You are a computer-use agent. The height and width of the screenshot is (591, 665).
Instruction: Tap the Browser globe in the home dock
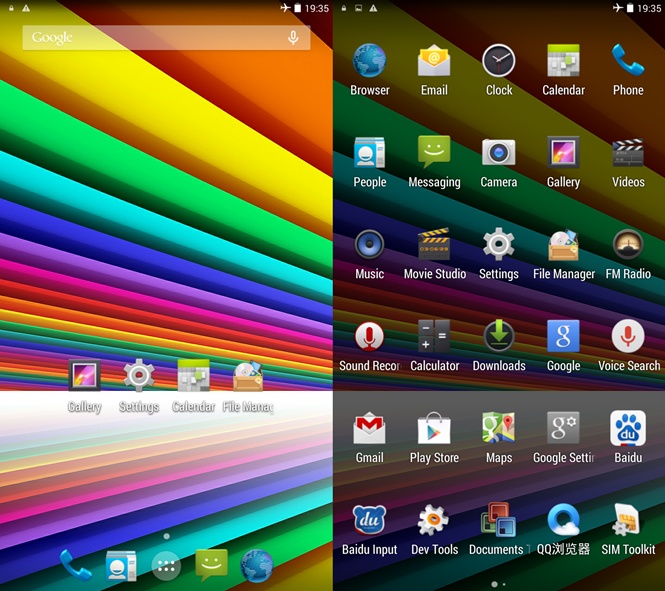pos(257,565)
